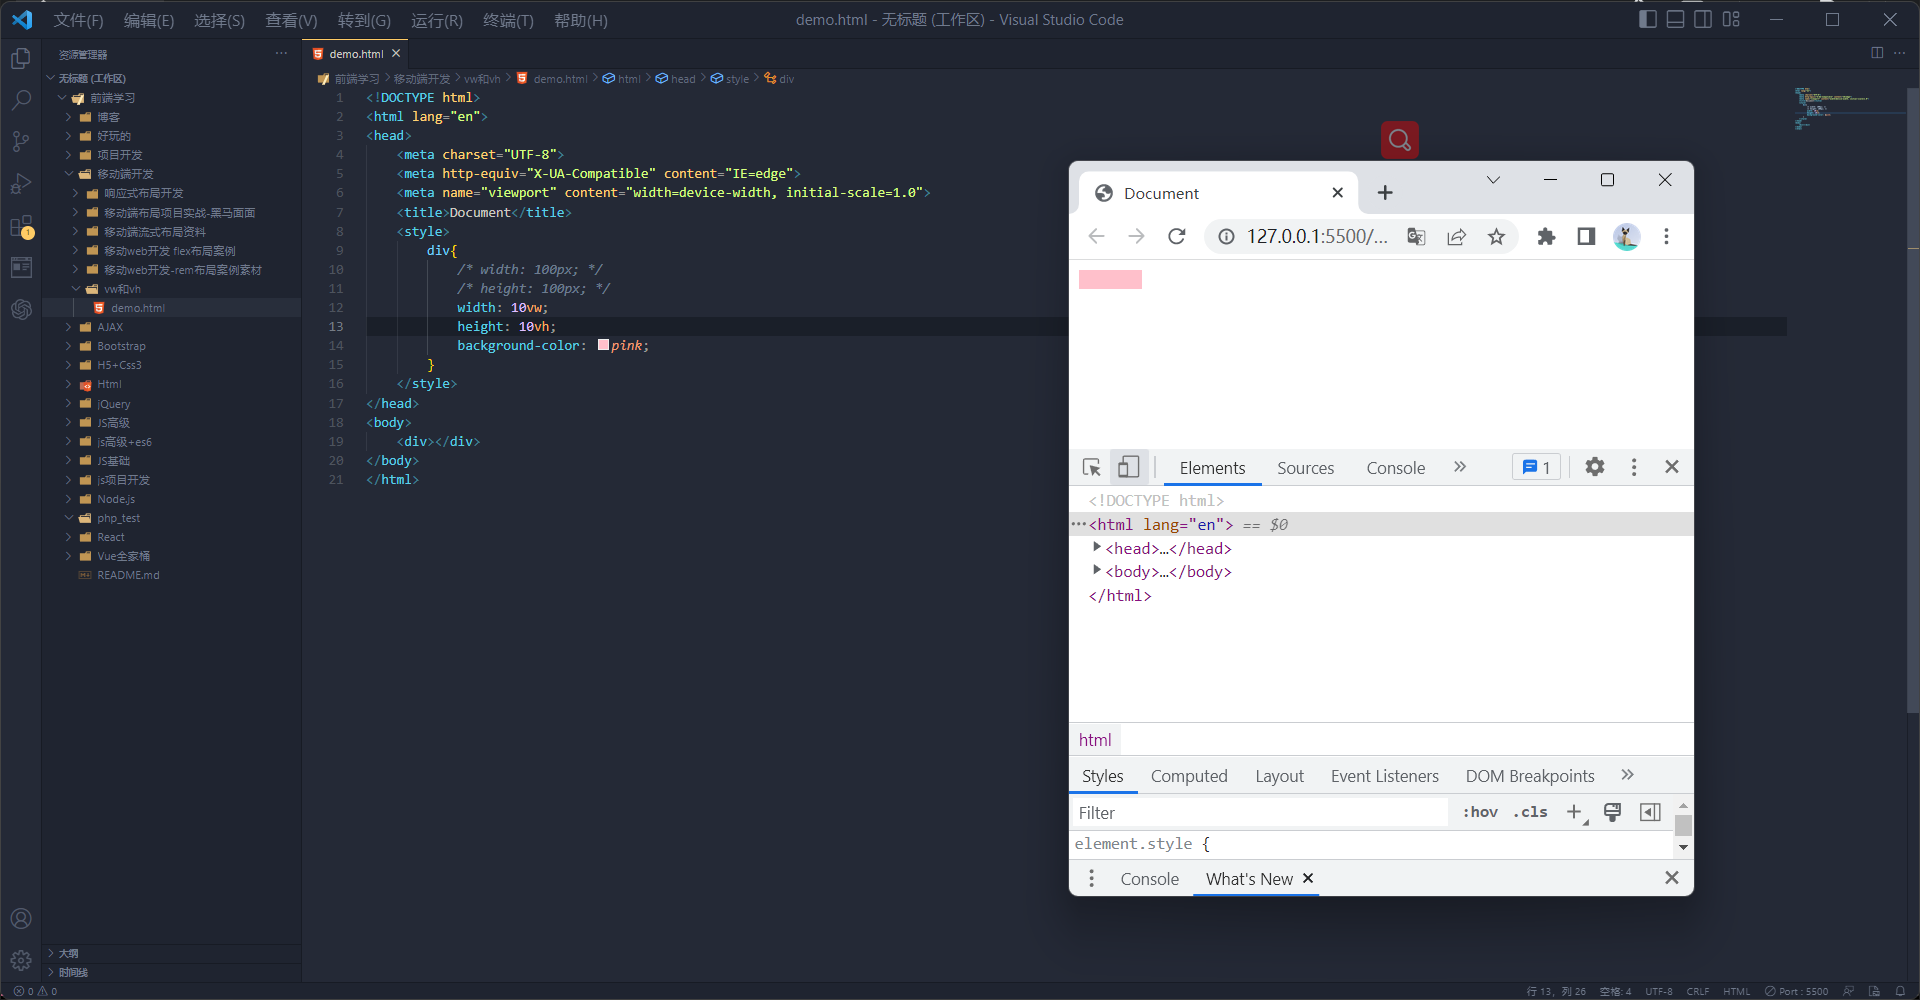Screen dimensions: 1920x1000
Task: Toggle the VS Code primary sidebar
Action: pyautogui.click(x=1648, y=19)
